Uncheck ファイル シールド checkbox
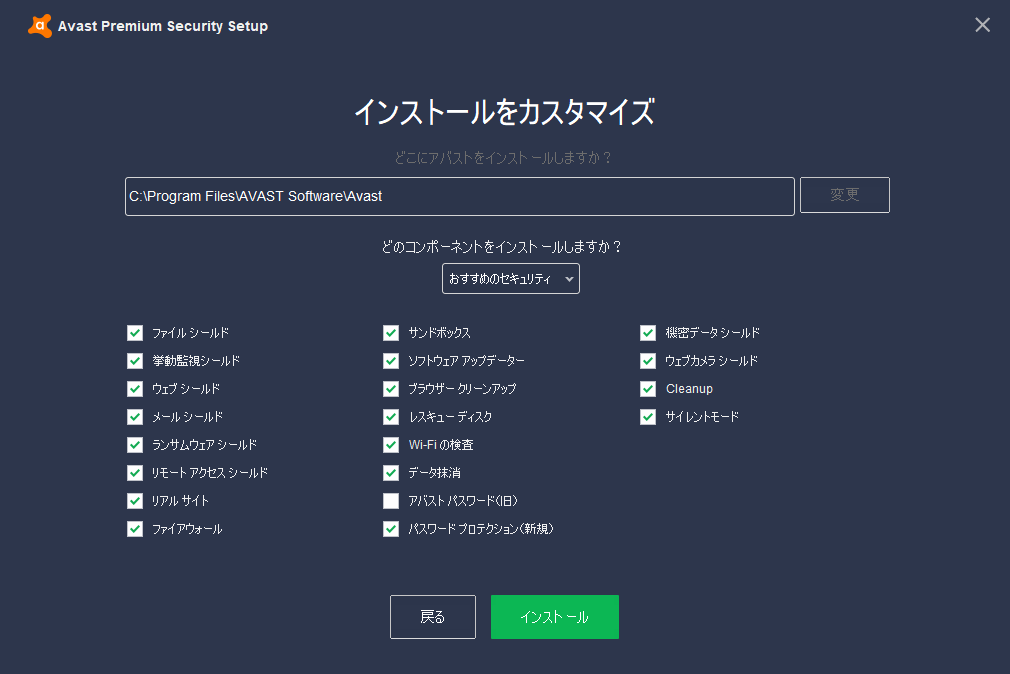1010x674 pixels. (135, 333)
